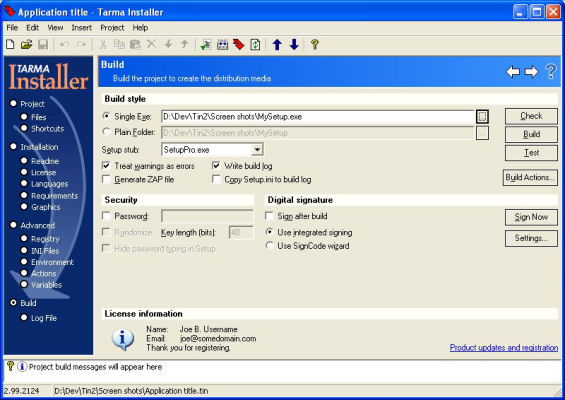This screenshot has width=565, height=400.
Task: Click the Single Exe path input field
Action: pos(317,116)
